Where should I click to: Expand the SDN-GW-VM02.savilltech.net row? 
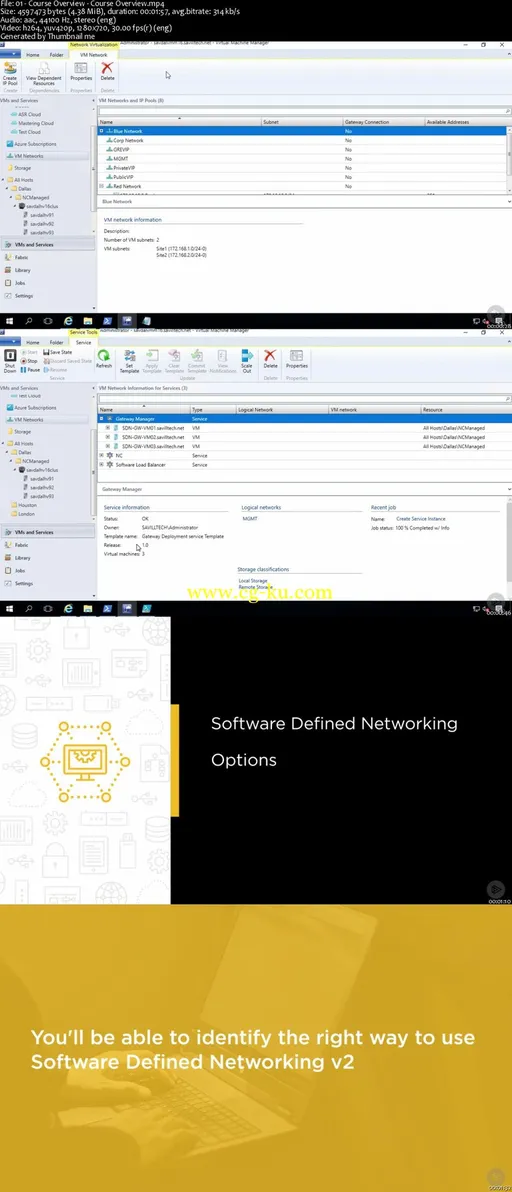tap(107, 437)
